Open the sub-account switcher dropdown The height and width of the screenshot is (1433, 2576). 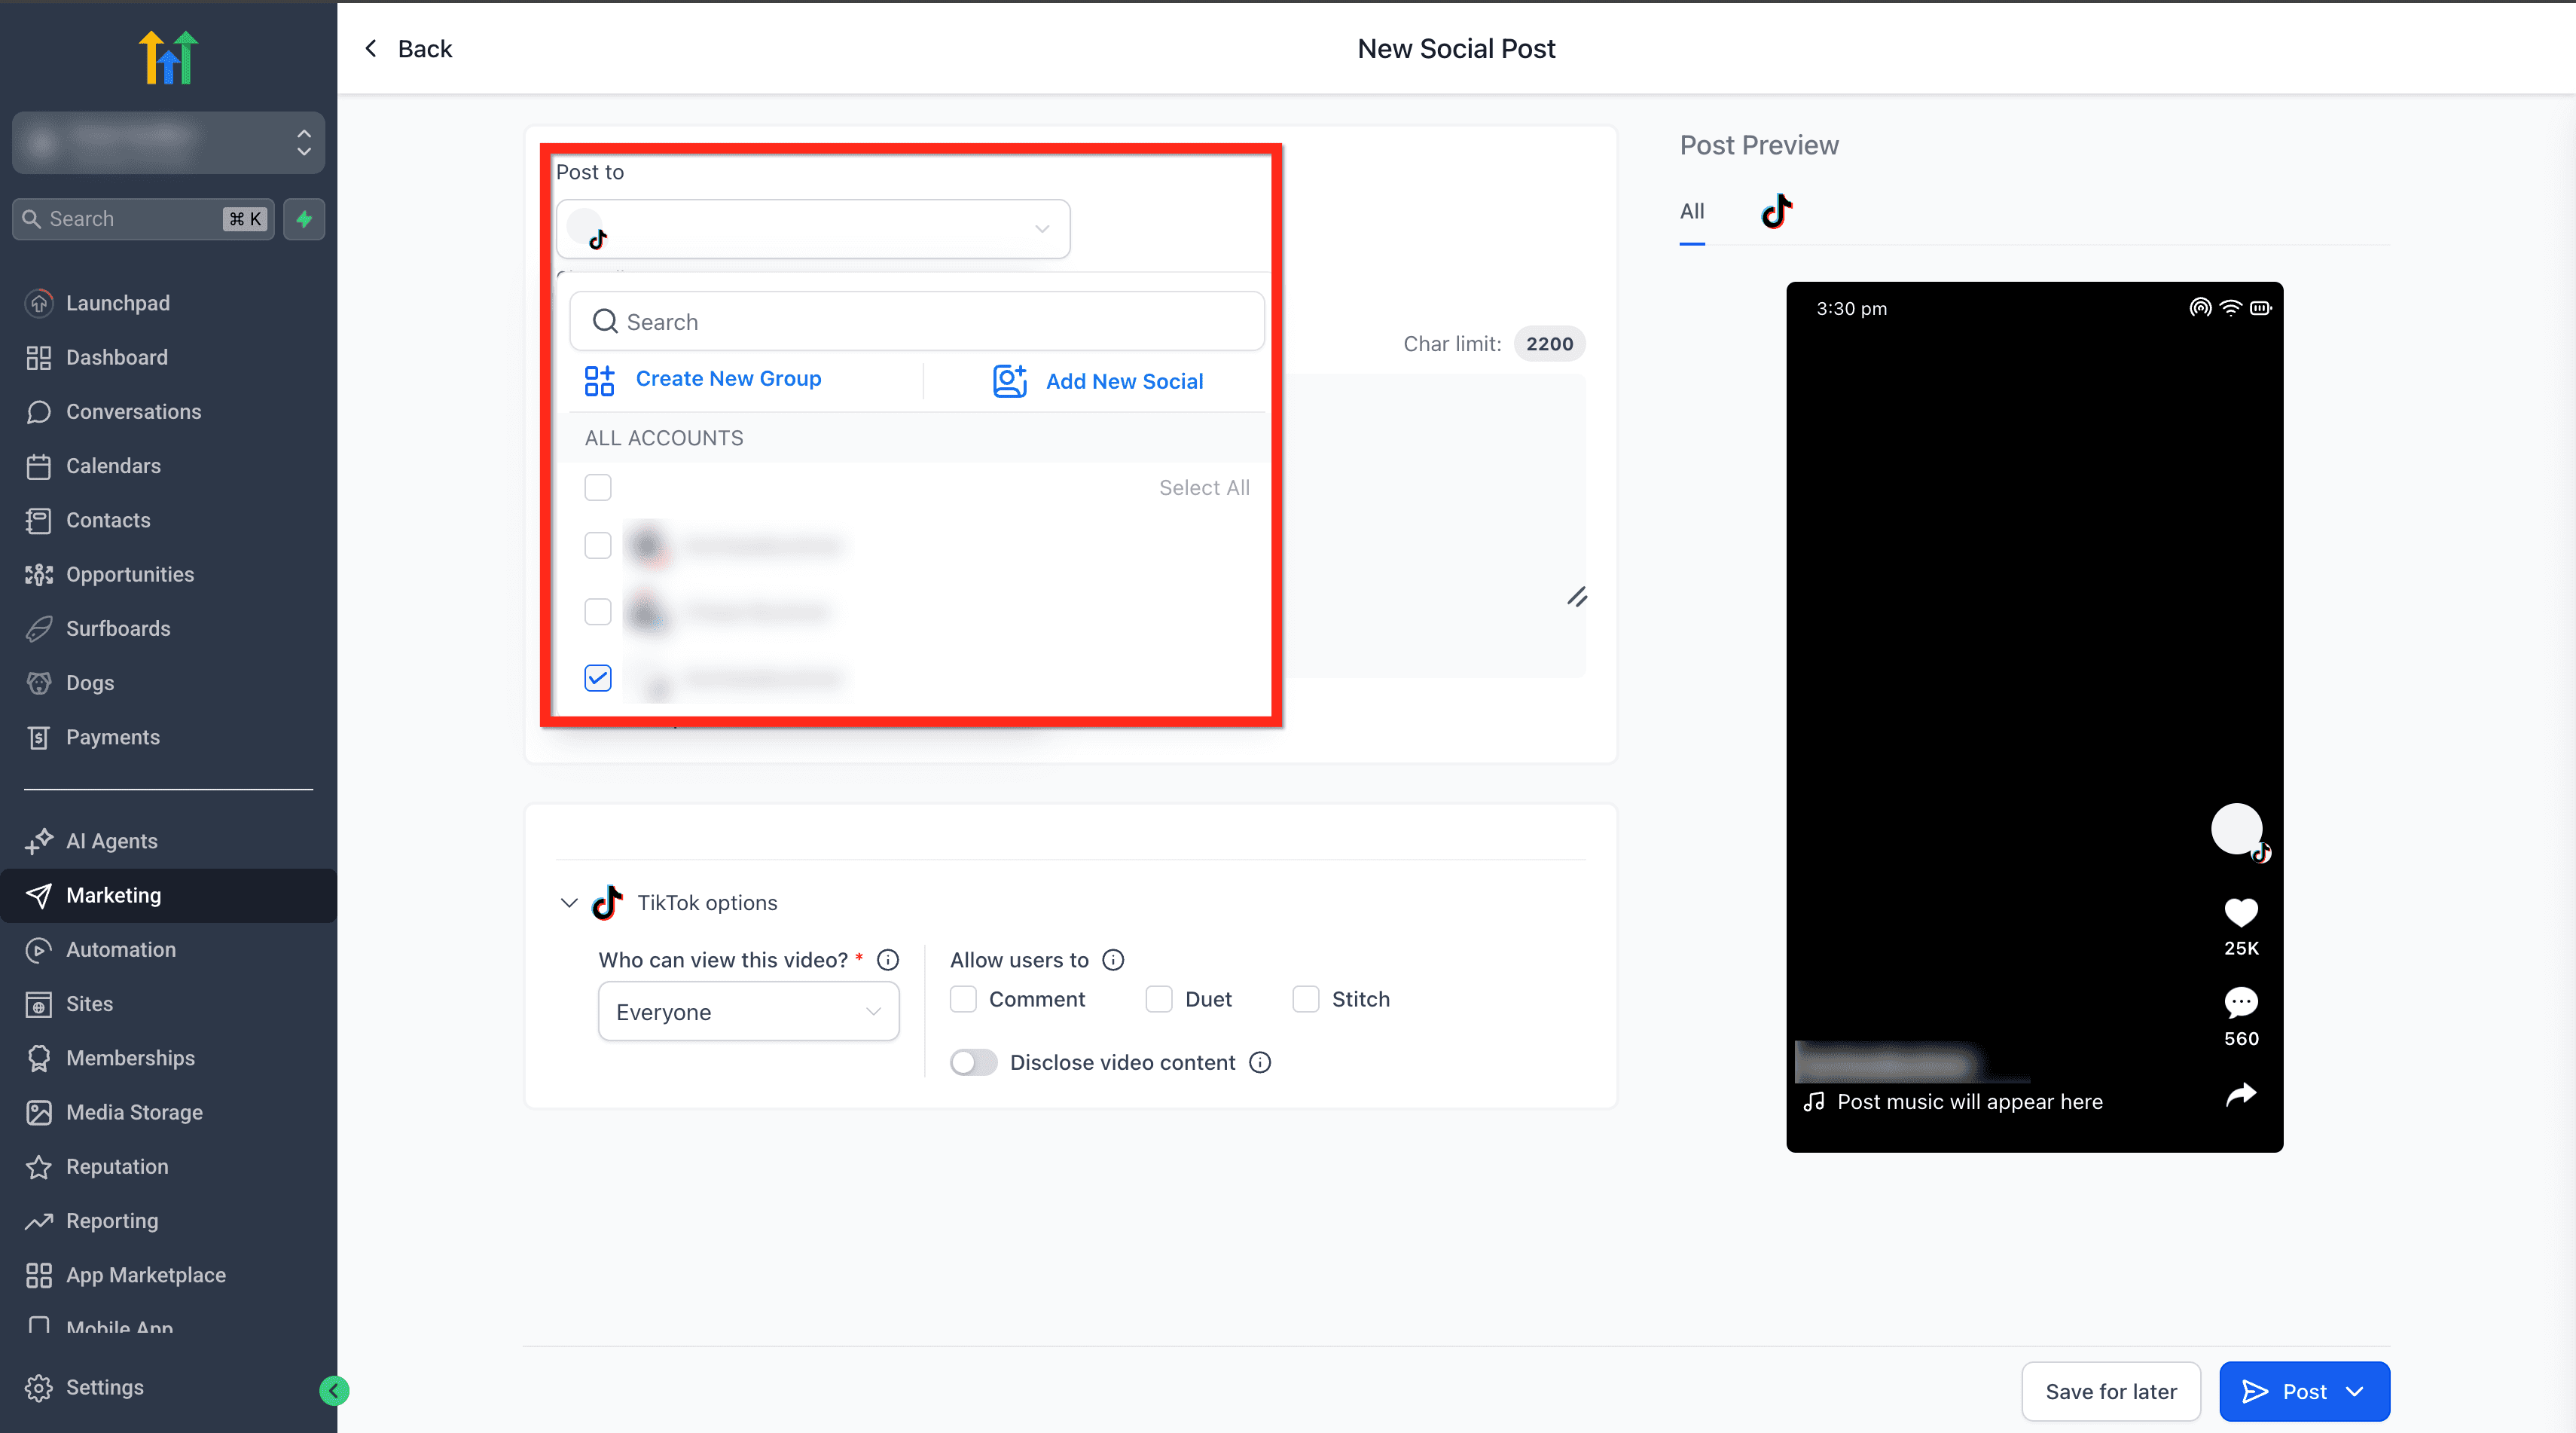coord(168,143)
